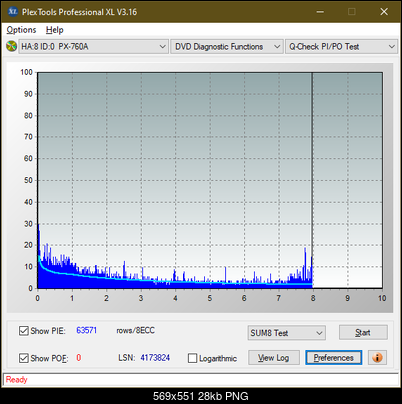Click the PIE value 63571

(86, 330)
